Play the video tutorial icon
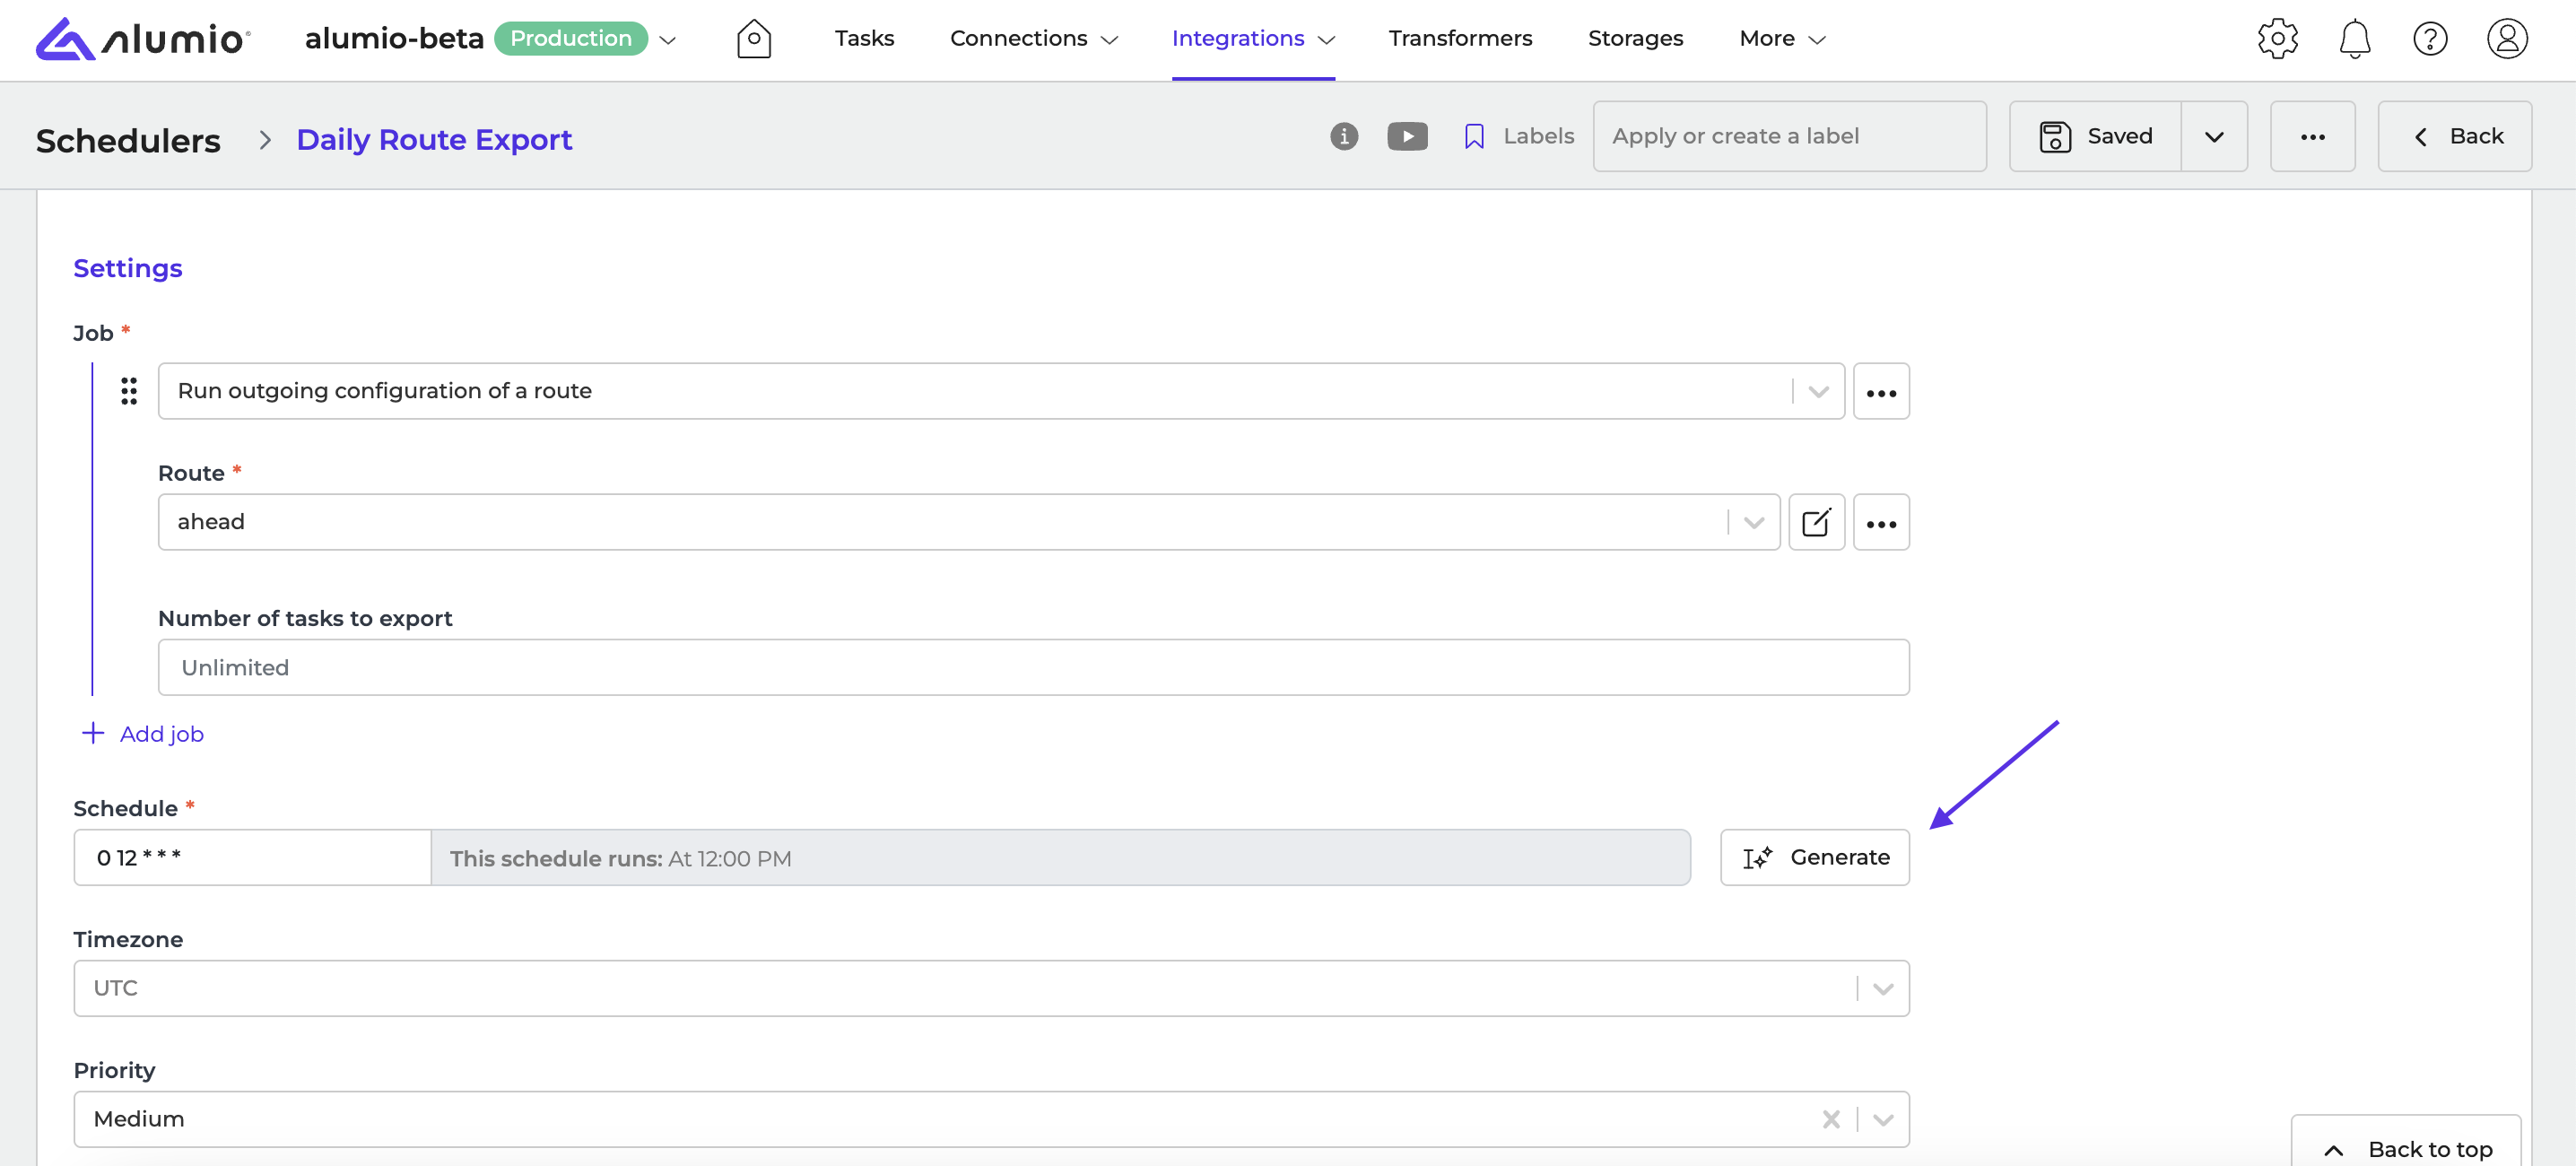This screenshot has width=2576, height=1166. tap(1406, 136)
